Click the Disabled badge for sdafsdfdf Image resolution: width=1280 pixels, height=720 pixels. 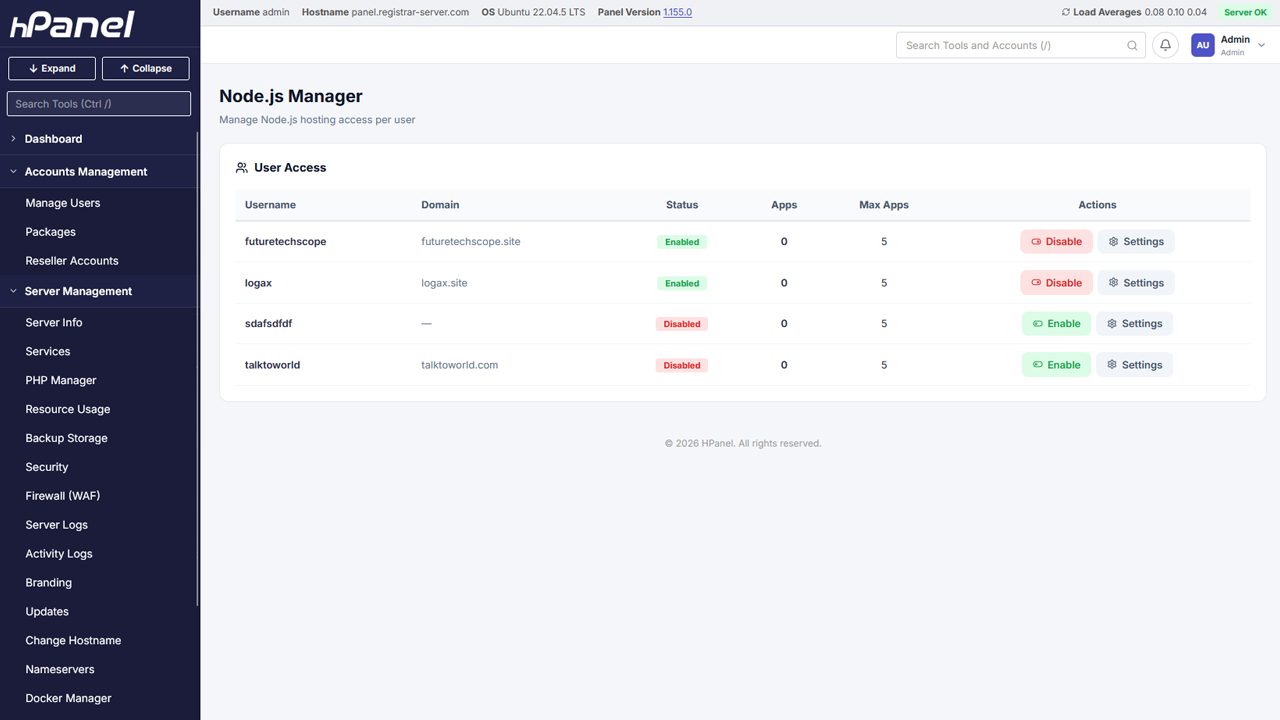point(682,324)
